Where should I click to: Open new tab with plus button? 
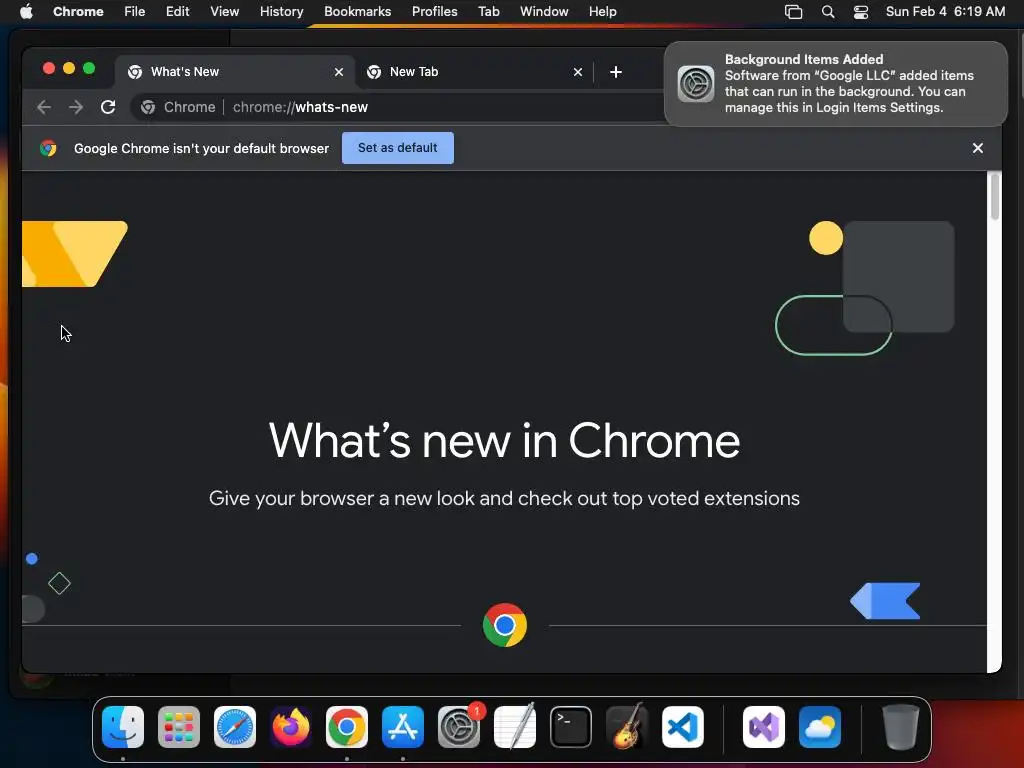click(615, 72)
